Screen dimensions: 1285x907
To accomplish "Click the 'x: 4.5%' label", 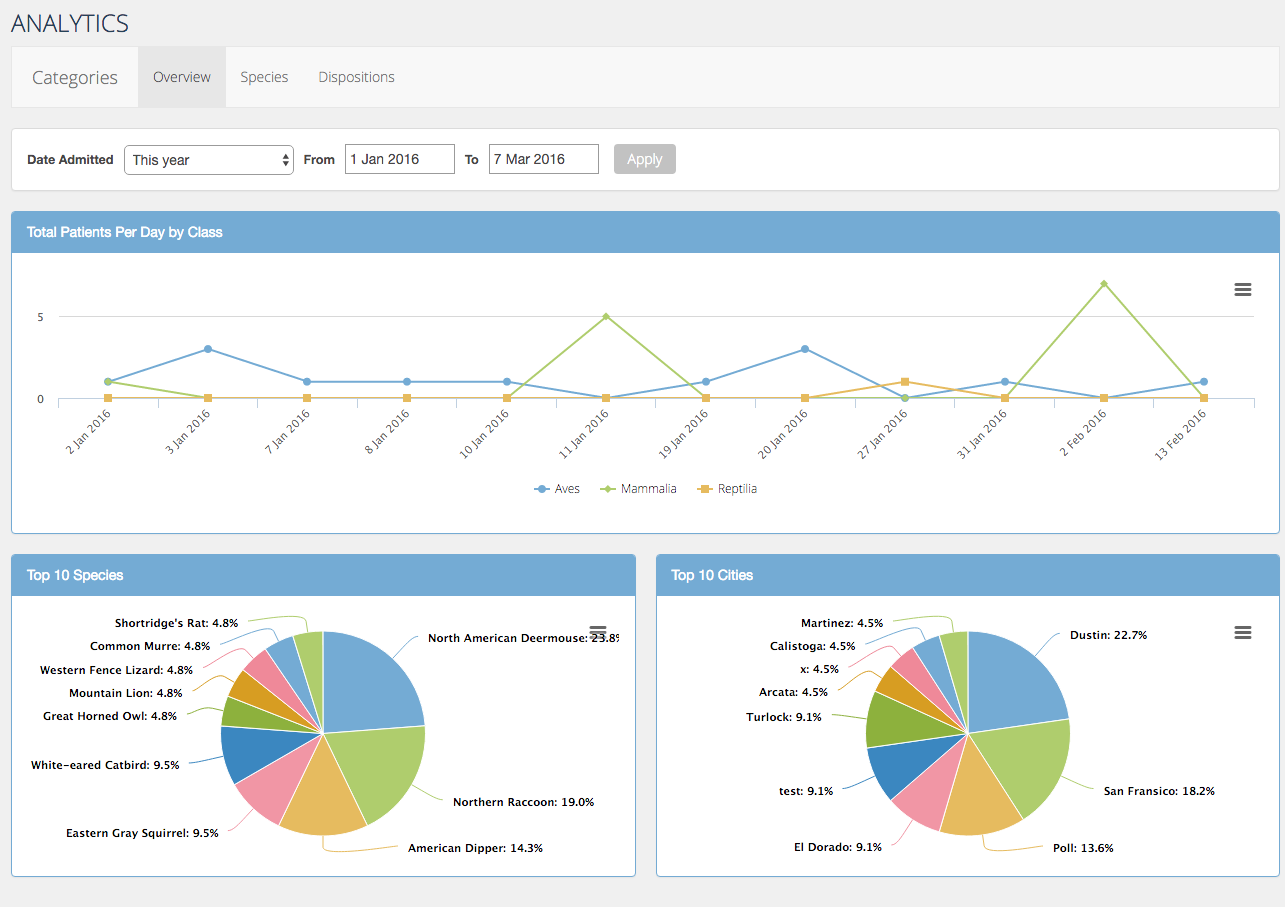I will tap(819, 669).
